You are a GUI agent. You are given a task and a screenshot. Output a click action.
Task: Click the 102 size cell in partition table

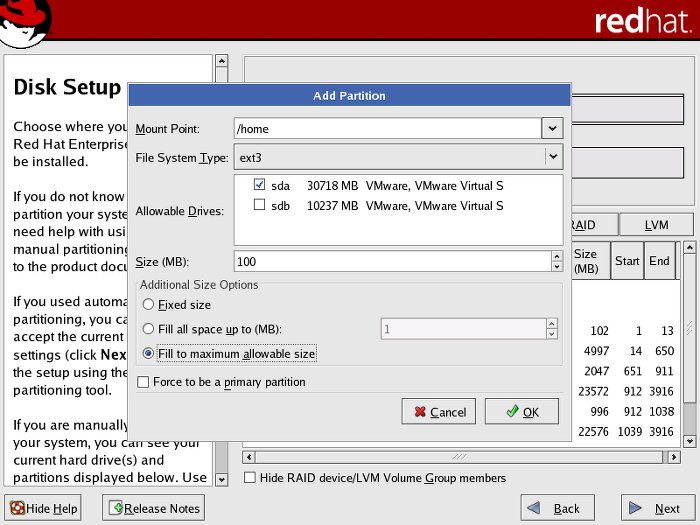coord(599,331)
